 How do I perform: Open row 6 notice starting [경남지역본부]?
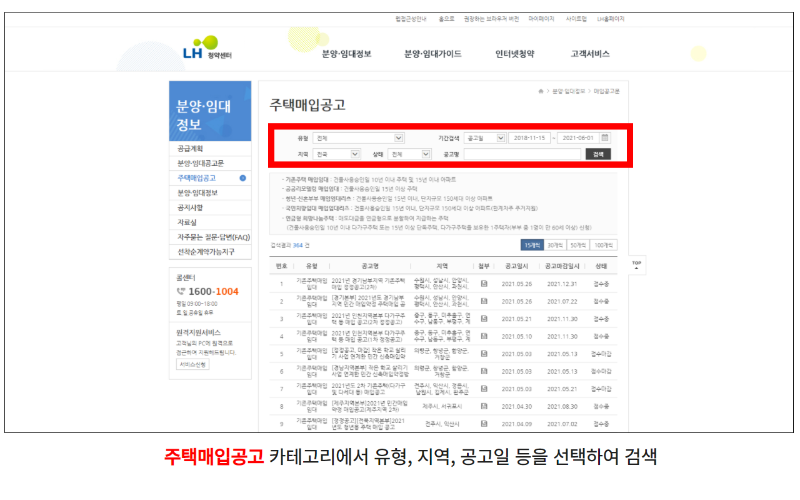coord(370,371)
